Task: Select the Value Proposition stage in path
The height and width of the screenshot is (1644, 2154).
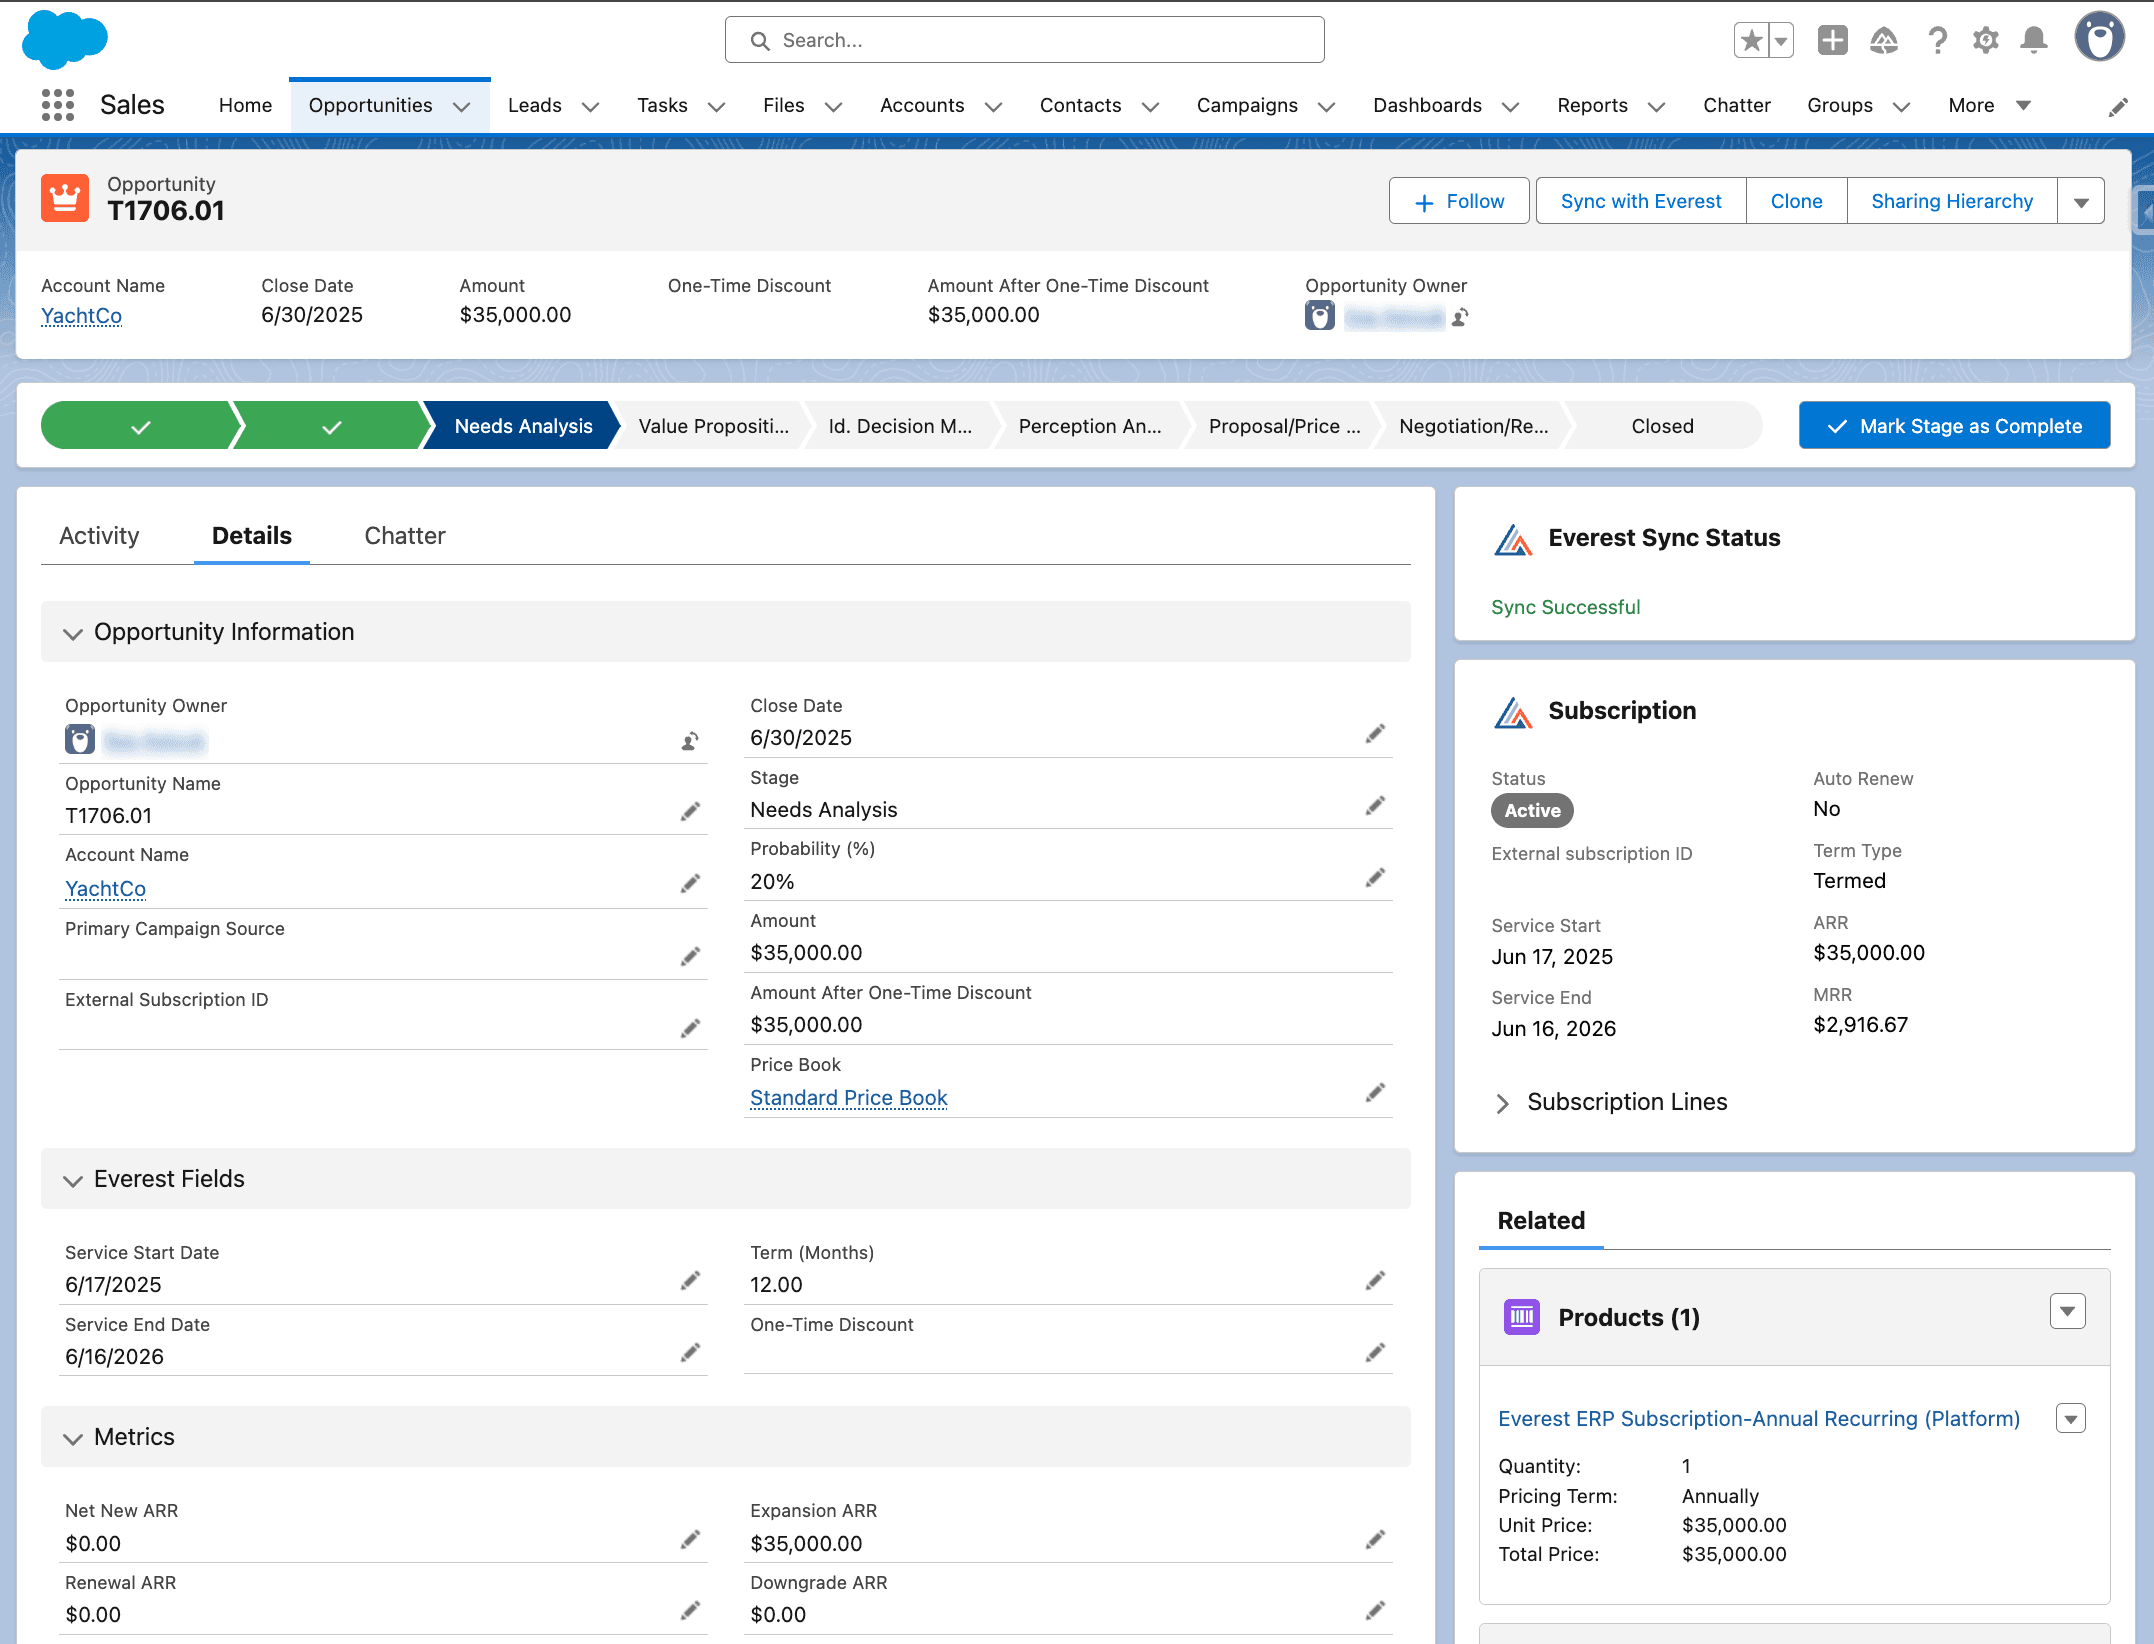Action: (x=712, y=426)
